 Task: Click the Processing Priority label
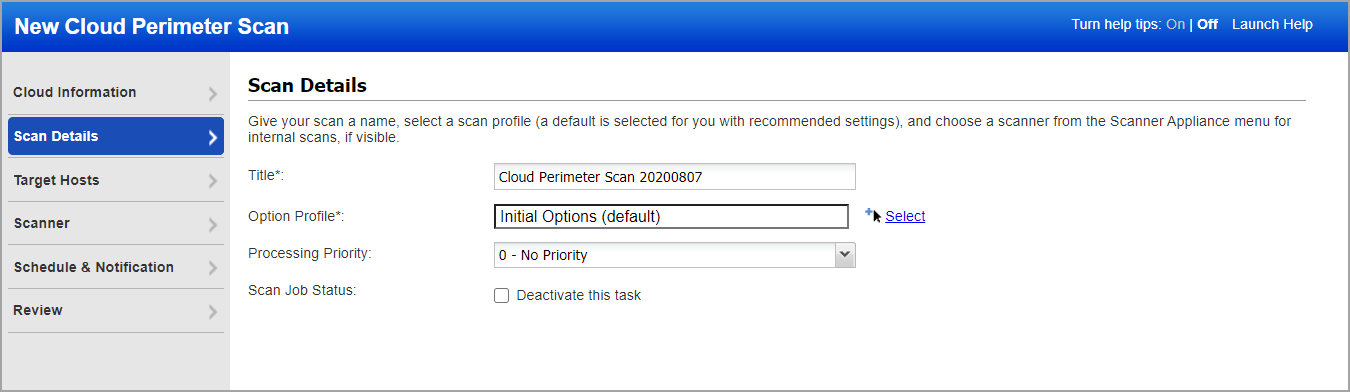(310, 253)
